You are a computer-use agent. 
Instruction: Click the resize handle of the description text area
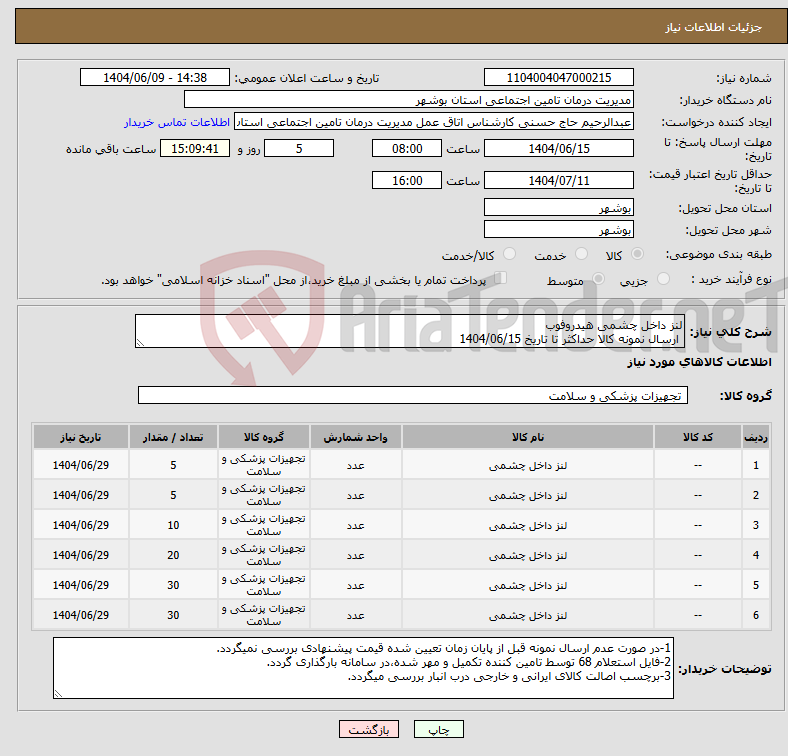pos(140,343)
